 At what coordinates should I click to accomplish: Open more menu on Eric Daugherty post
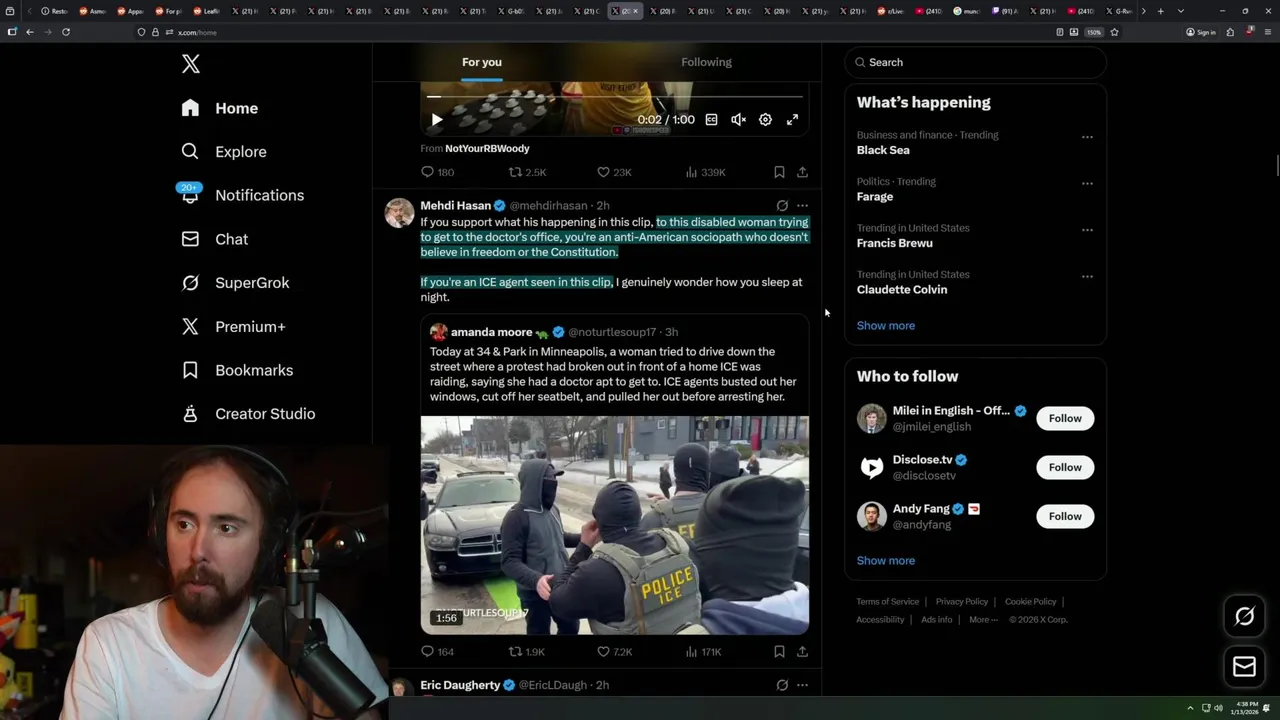point(802,685)
